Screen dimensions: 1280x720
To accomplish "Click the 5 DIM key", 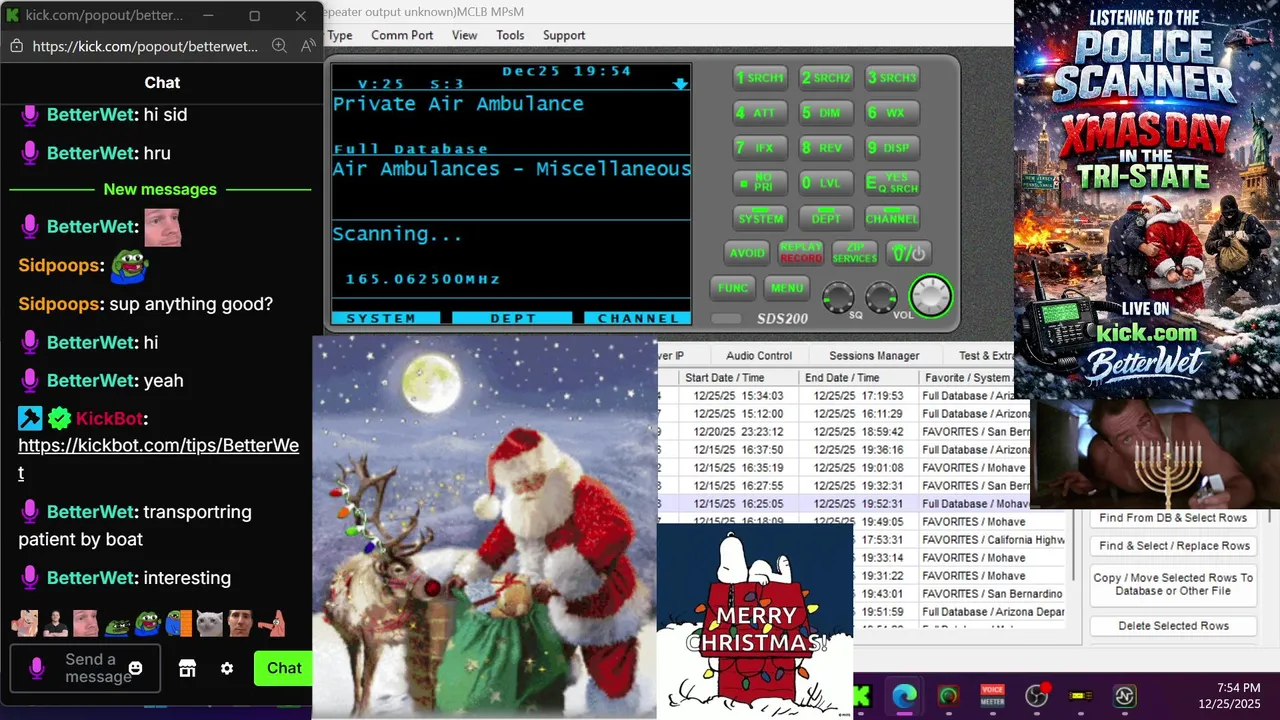I will coord(826,113).
